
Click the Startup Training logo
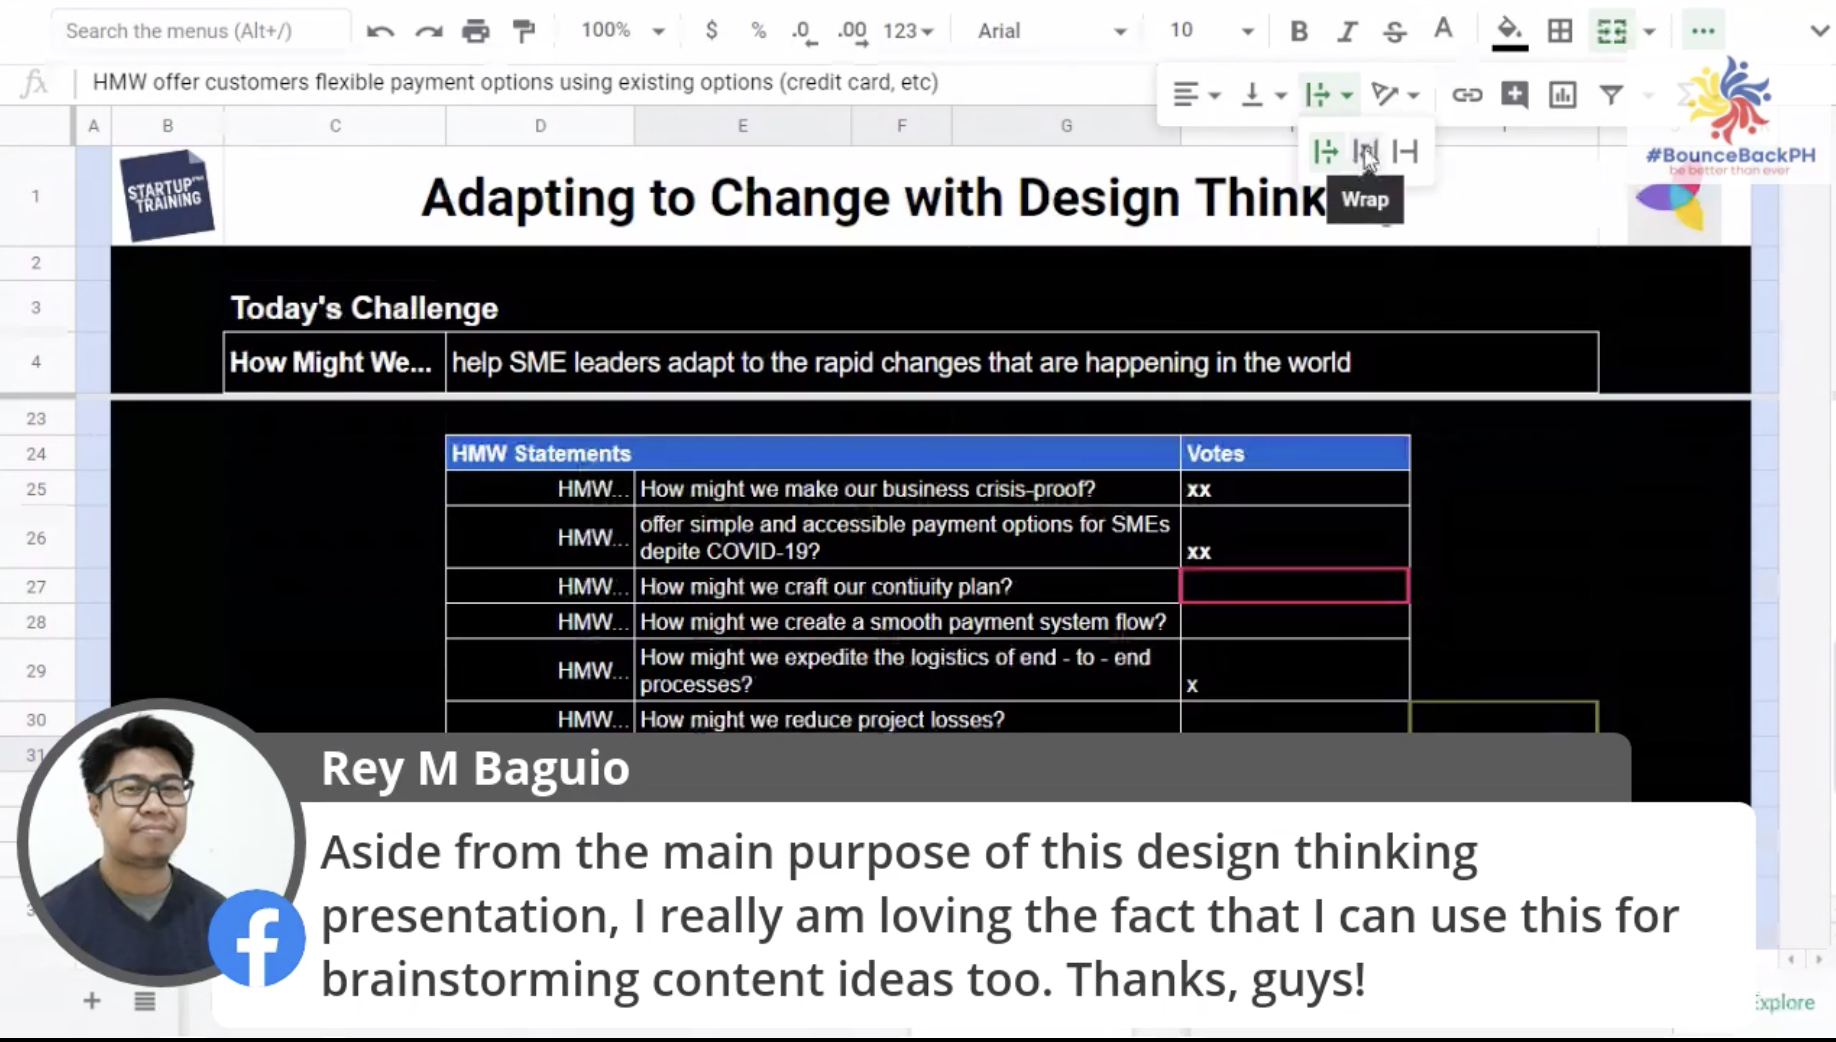click(166, 196)
